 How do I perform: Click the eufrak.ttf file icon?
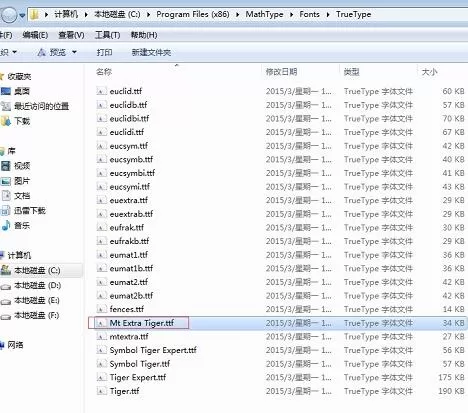(101, 227)
